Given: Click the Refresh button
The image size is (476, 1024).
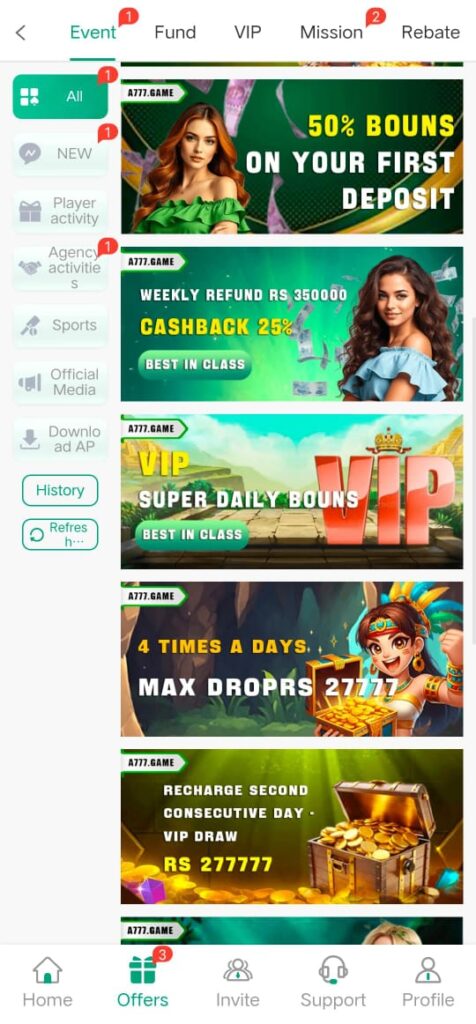Looking at the screenshot, I should tap(60, 534).
